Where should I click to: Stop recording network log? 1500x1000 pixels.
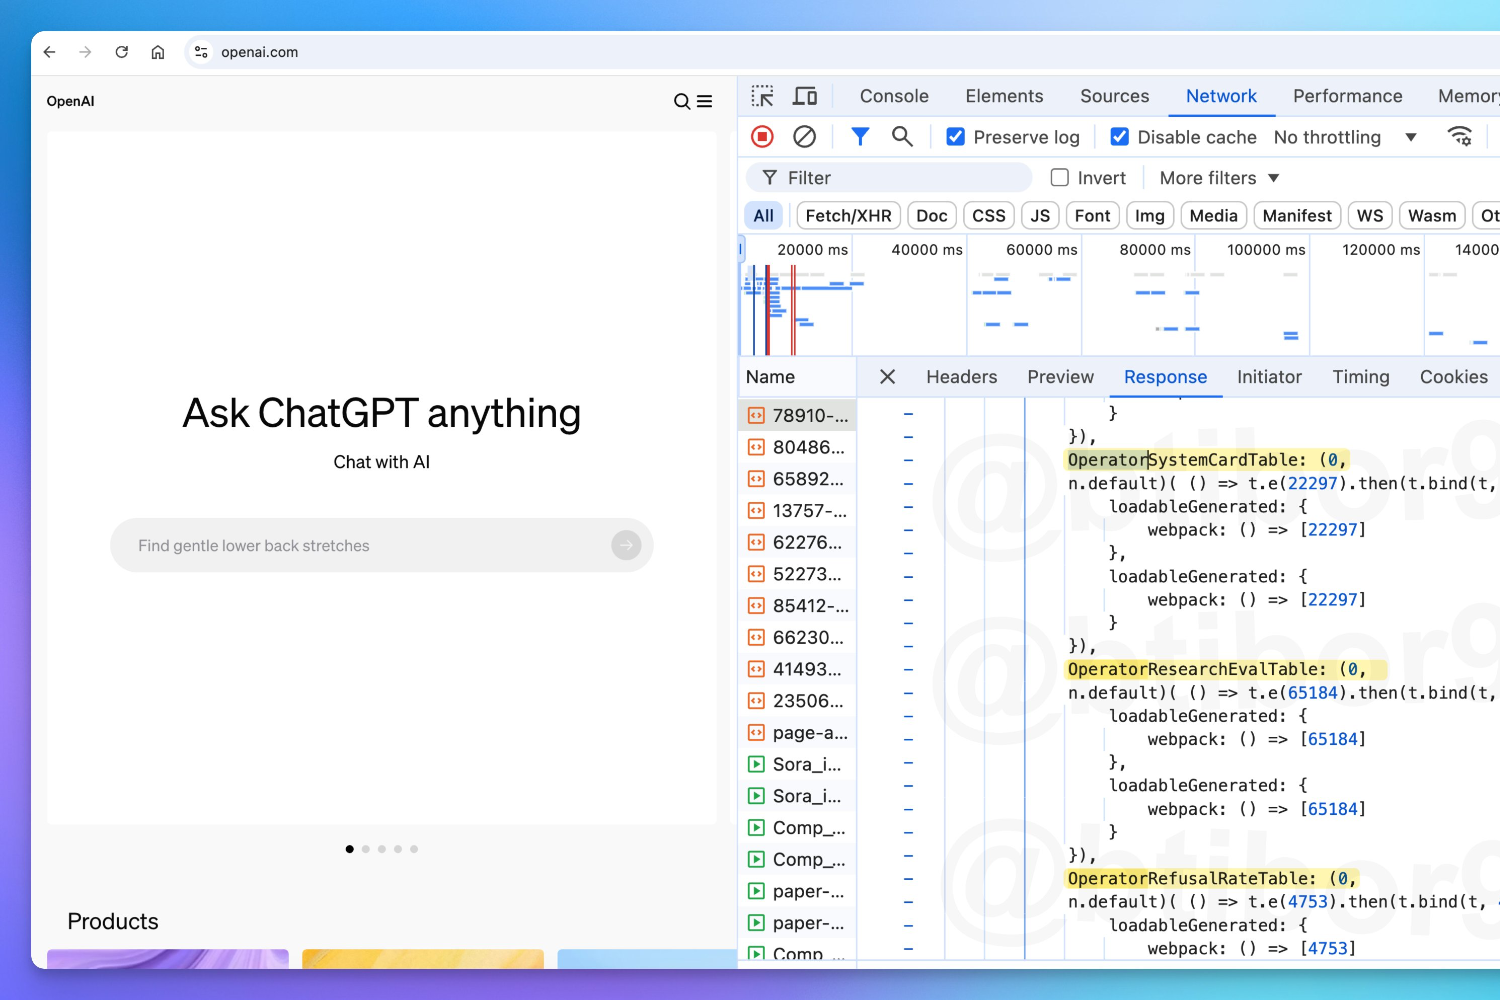point(762,136)
